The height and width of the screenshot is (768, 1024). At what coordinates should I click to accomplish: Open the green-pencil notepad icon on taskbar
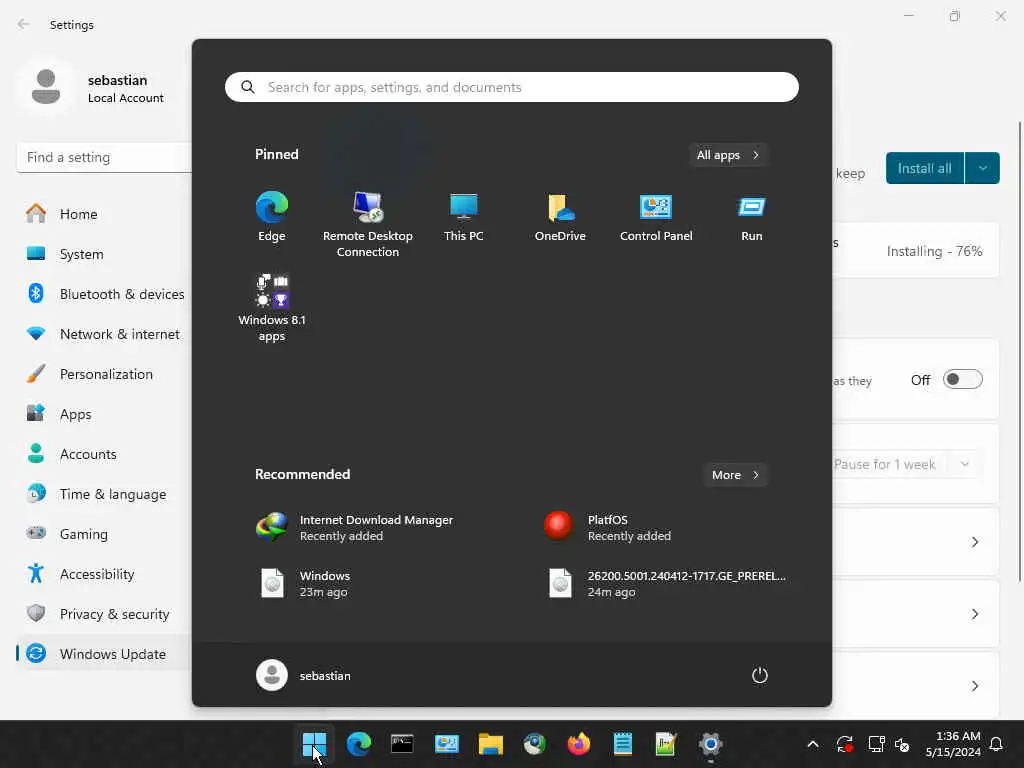tap(666, 744)
